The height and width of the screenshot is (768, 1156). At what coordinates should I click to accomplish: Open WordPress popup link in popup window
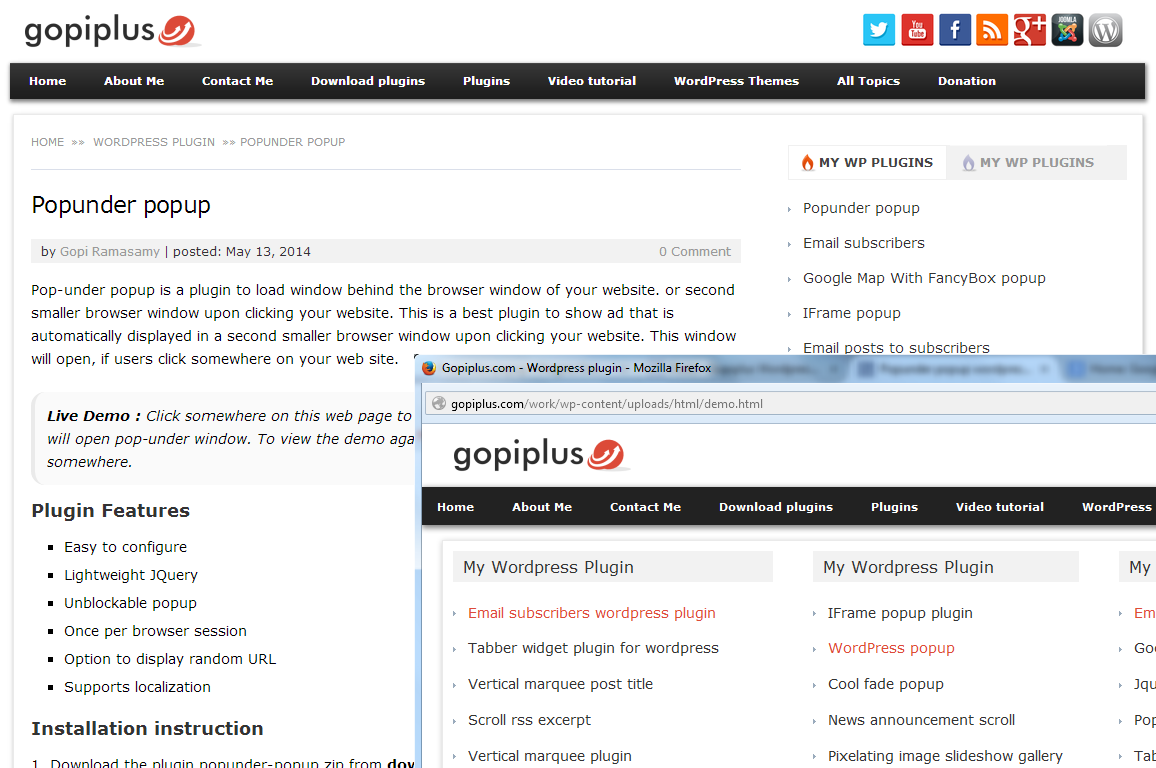[x=891, y=648]
